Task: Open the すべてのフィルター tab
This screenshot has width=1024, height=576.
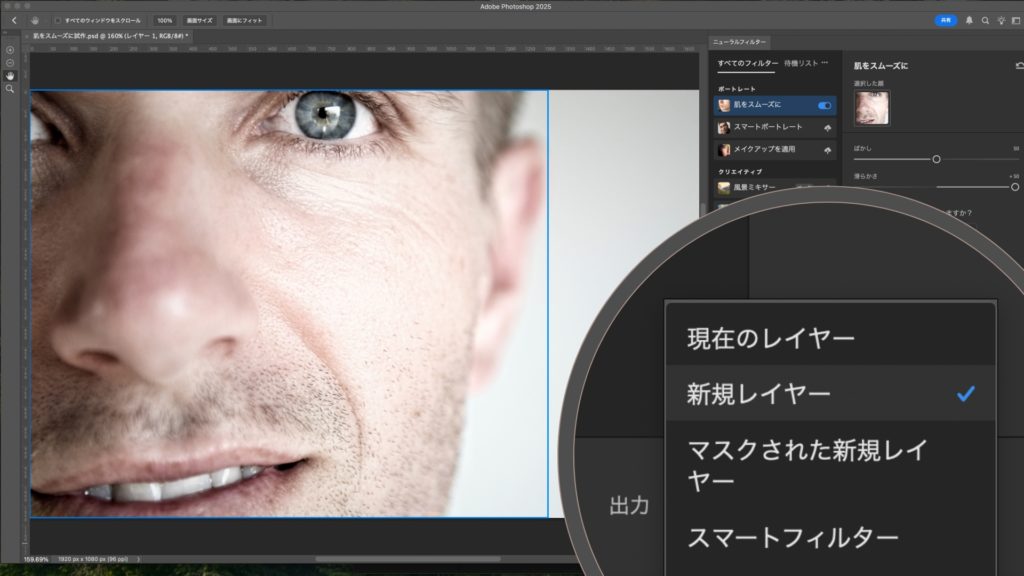Action: tap(747, 63)
